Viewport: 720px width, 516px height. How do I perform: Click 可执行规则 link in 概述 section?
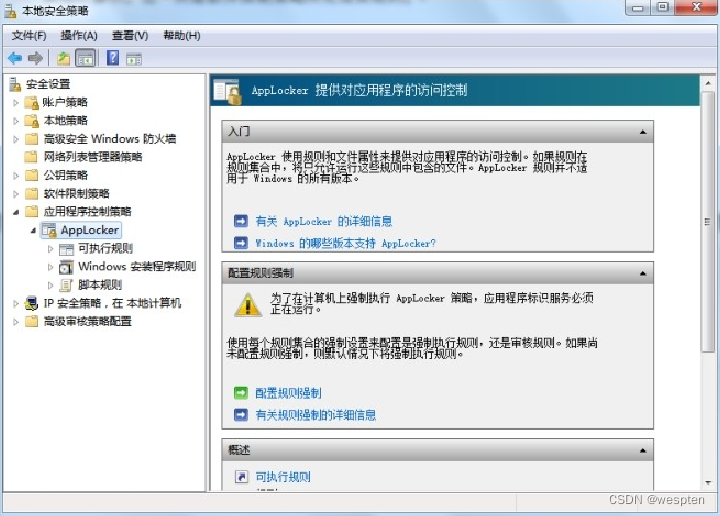[x=283, y=477]
